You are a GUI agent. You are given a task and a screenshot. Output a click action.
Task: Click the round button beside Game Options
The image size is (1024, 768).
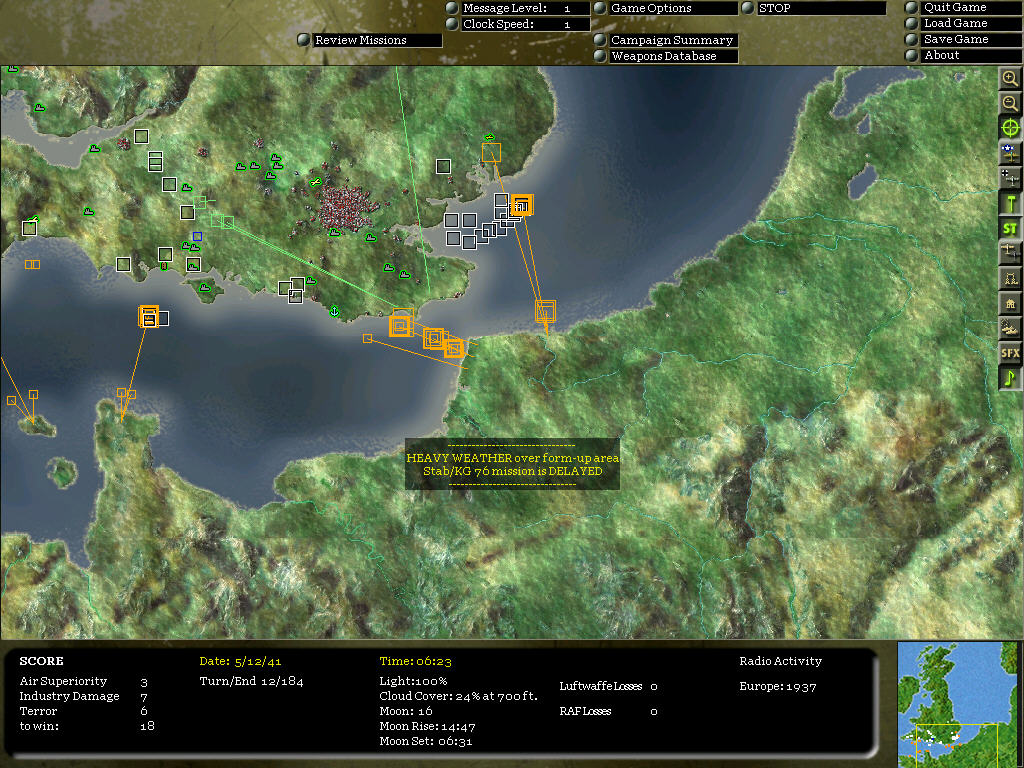(600, 8)
